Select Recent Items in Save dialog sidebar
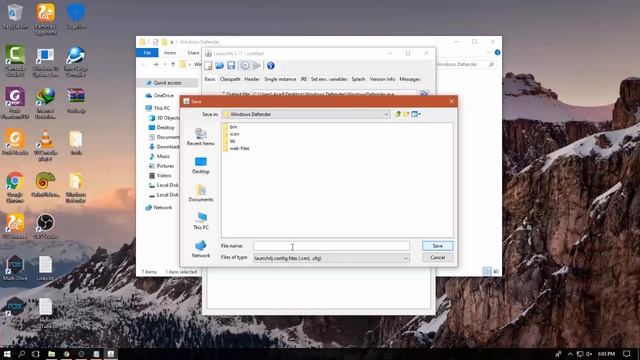 click(x=200, y=137)
